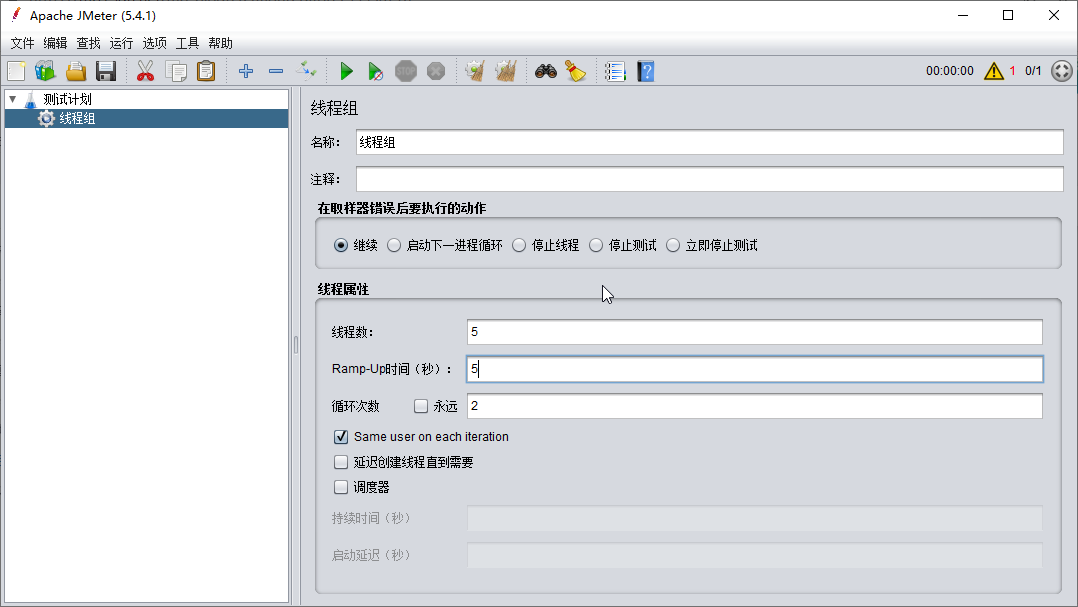Click the New test plan icon

pyautogui.click(x=16, y=71)
